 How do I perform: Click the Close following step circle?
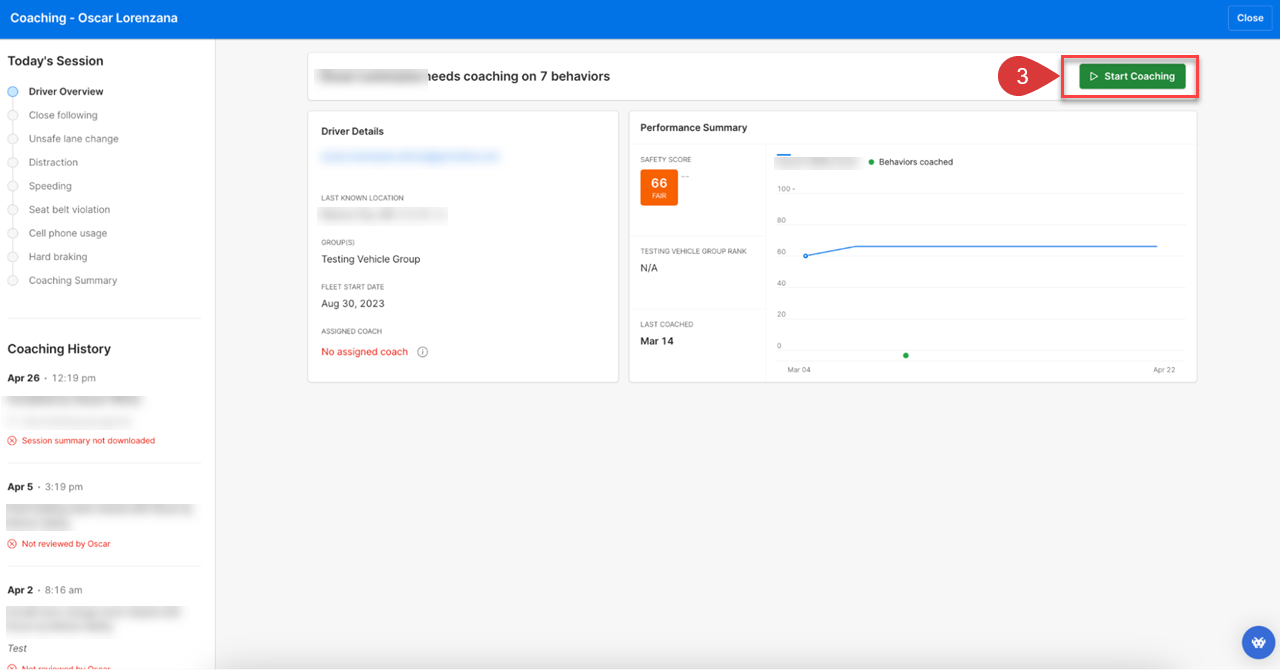[x=13, y=115]
